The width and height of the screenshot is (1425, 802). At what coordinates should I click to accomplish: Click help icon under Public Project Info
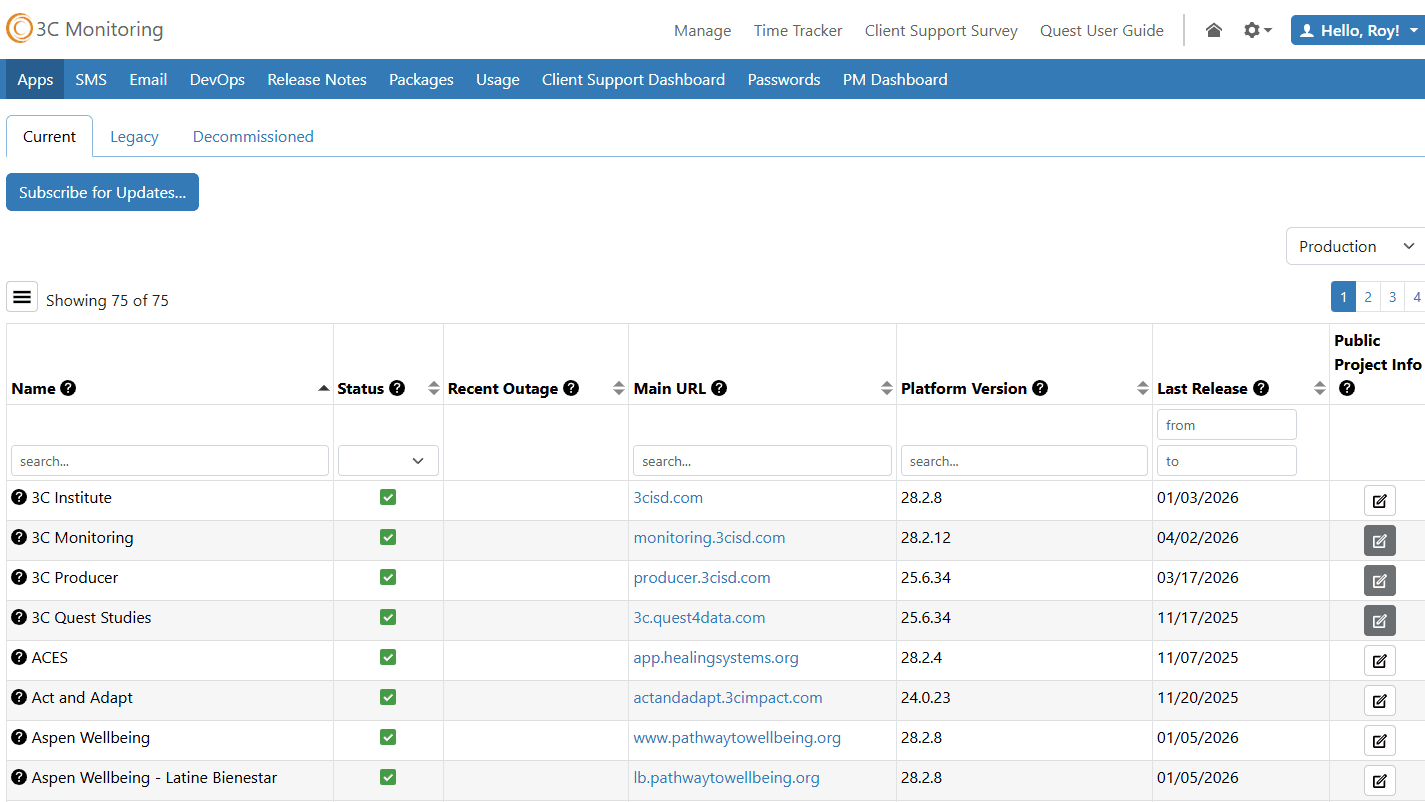click(x=1346, y=388)
